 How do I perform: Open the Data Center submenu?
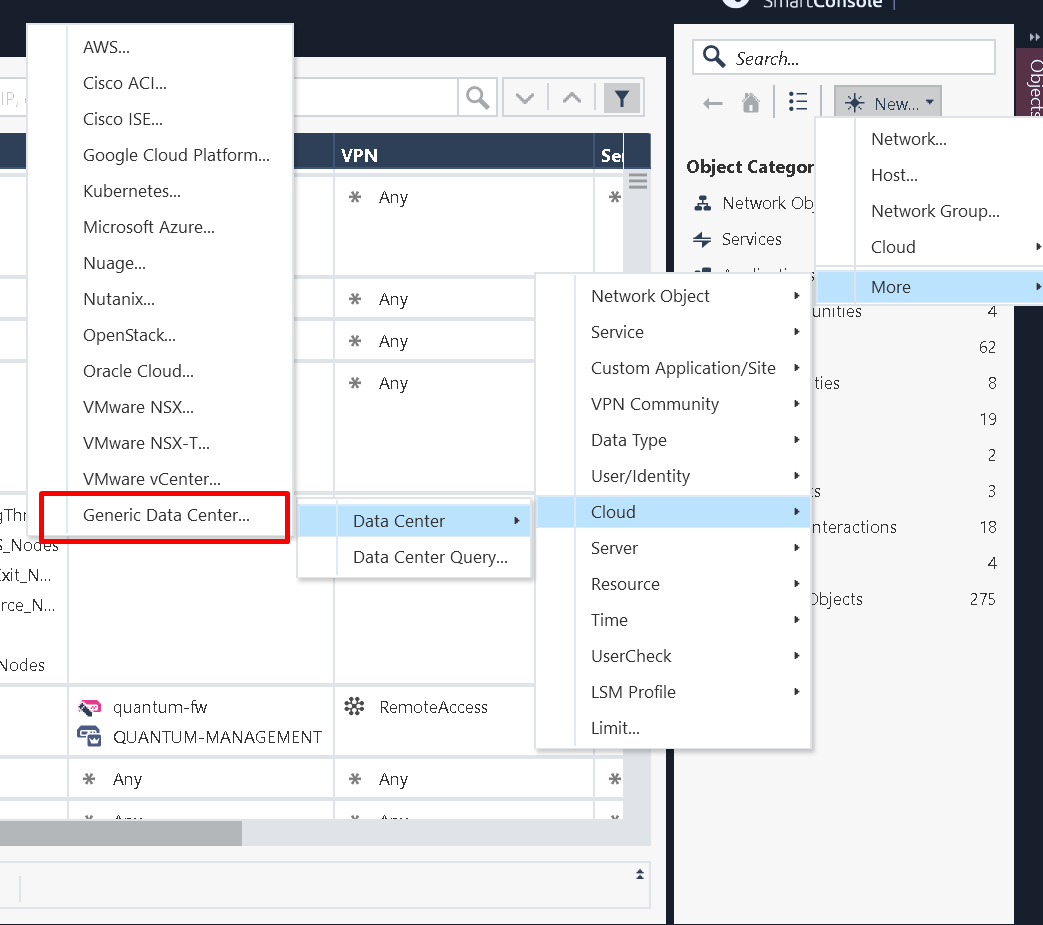point(414,521)
